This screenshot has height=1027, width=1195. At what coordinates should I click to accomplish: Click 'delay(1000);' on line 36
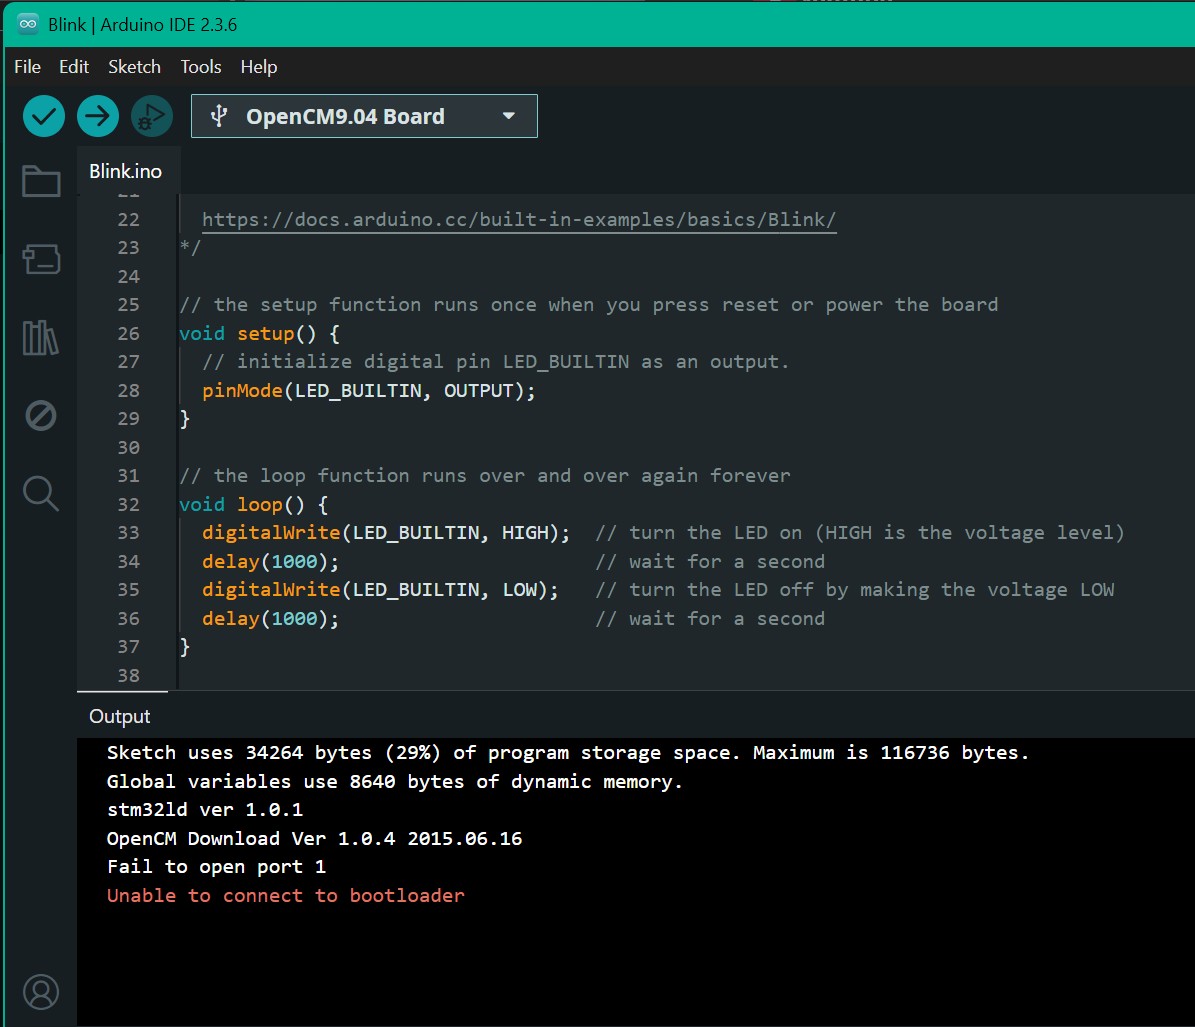point(271,619)
